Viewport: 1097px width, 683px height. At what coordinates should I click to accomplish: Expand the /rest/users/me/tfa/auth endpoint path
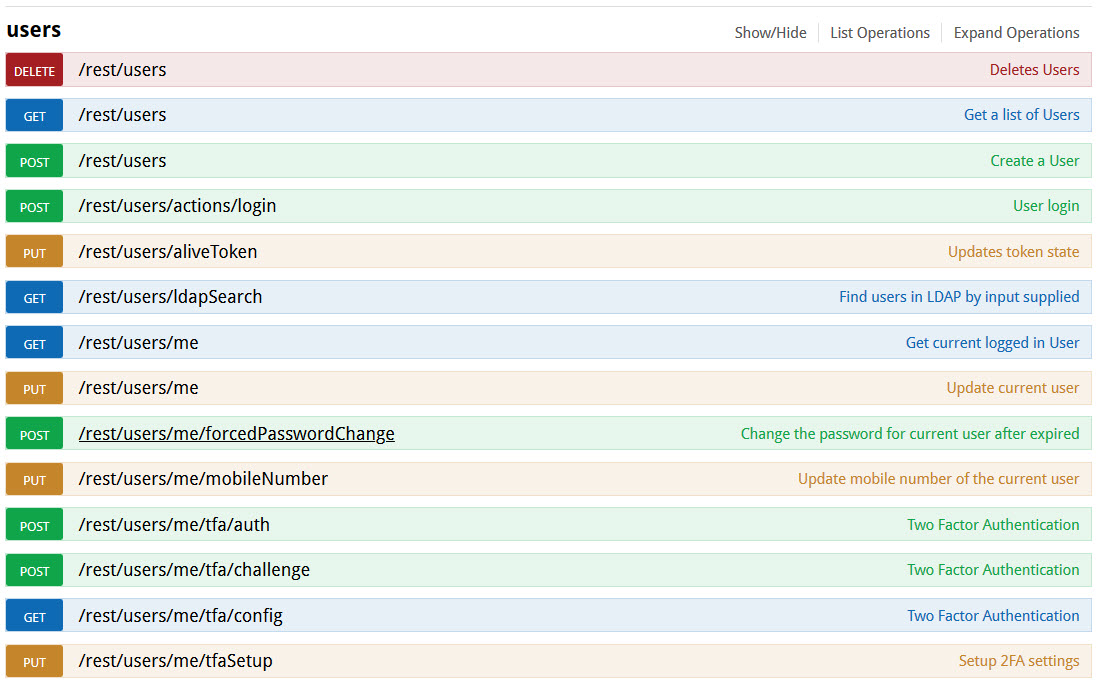(174, 525)
